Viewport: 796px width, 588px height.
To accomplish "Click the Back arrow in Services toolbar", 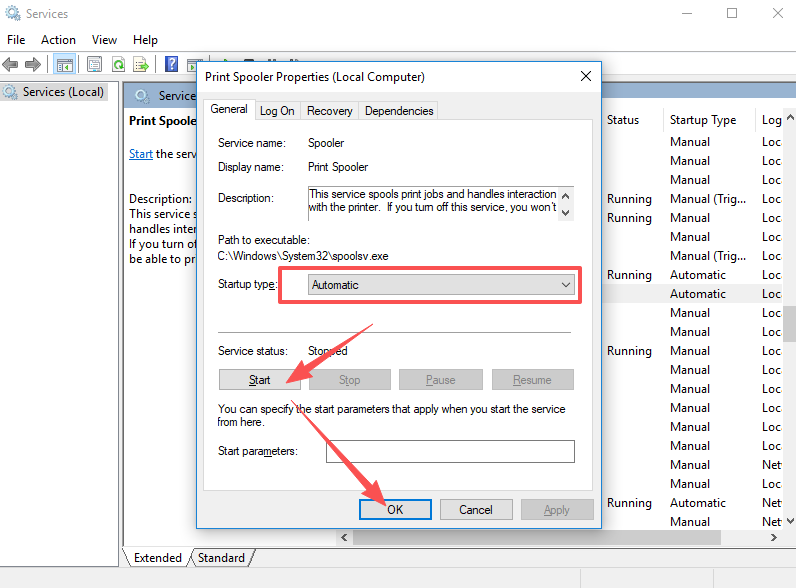I will [x=10, y=64].
